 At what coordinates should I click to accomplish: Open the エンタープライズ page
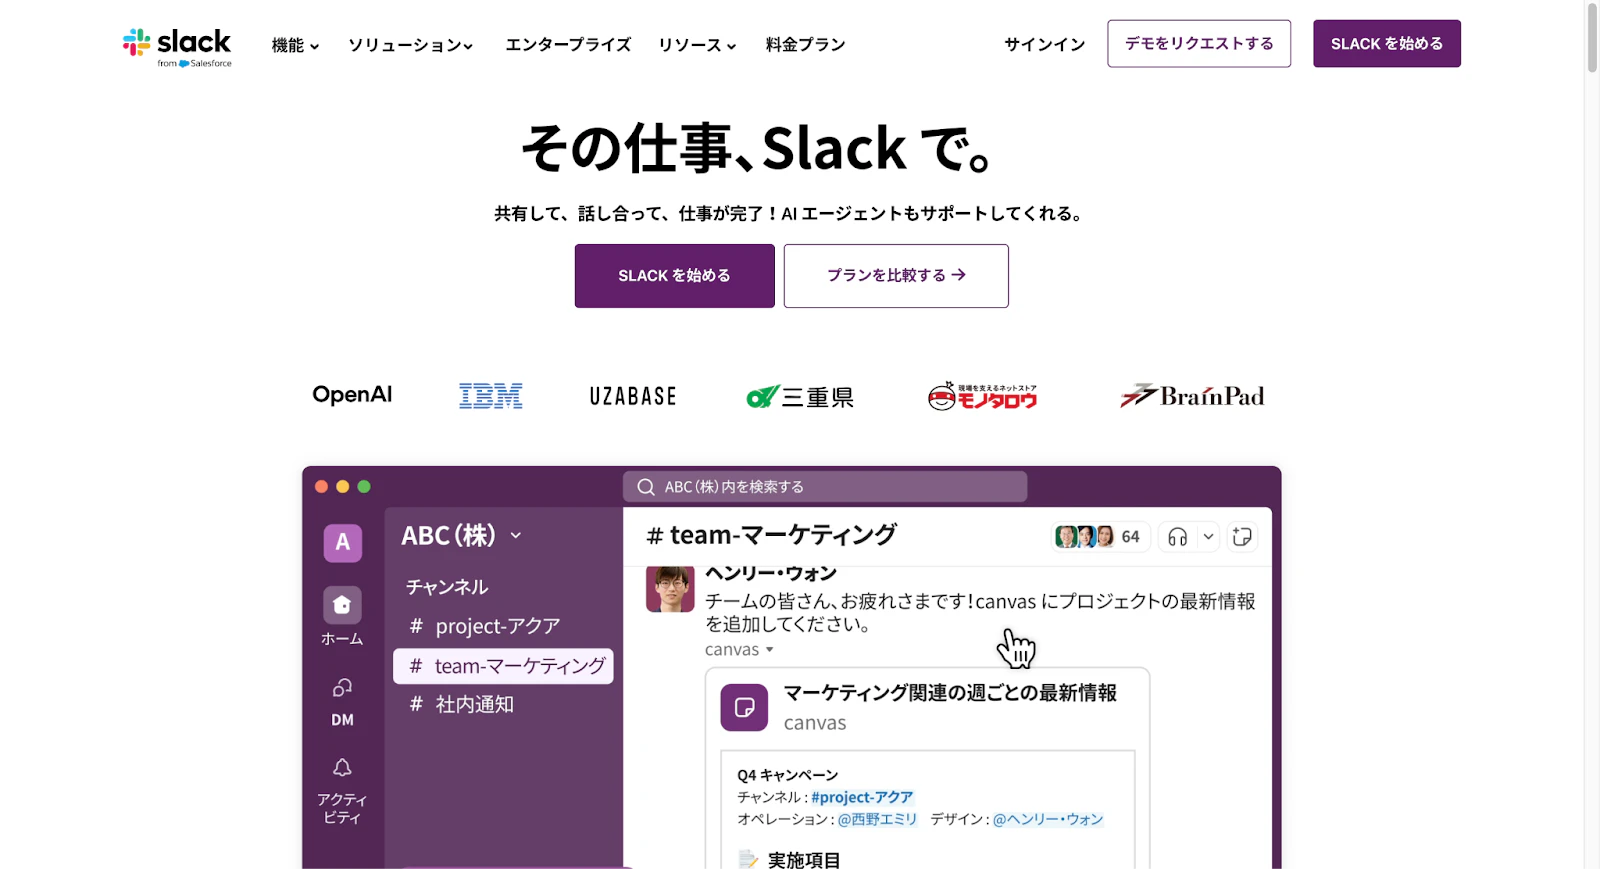click(568, 45)
